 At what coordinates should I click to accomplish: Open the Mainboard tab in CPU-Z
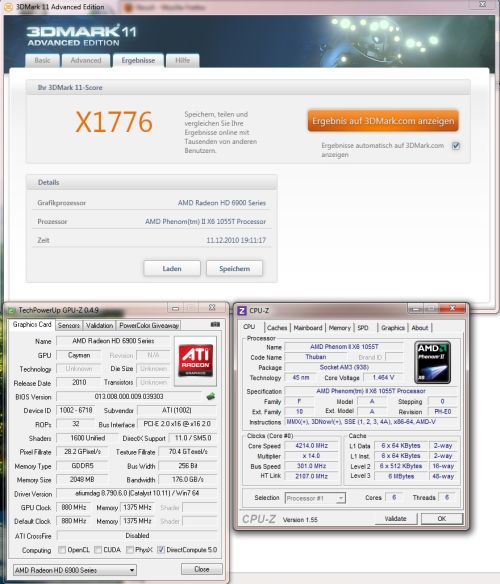coord(308,328)
